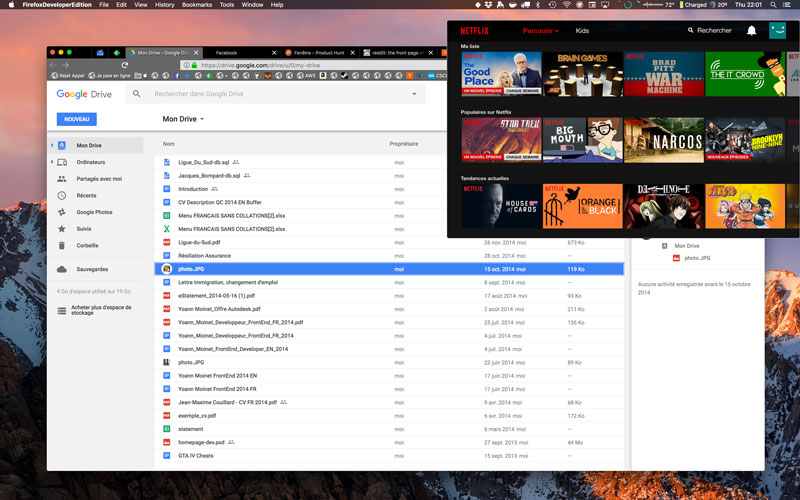
Task: Open the Je paie en ligne bookmark
Action: (110, 76)
